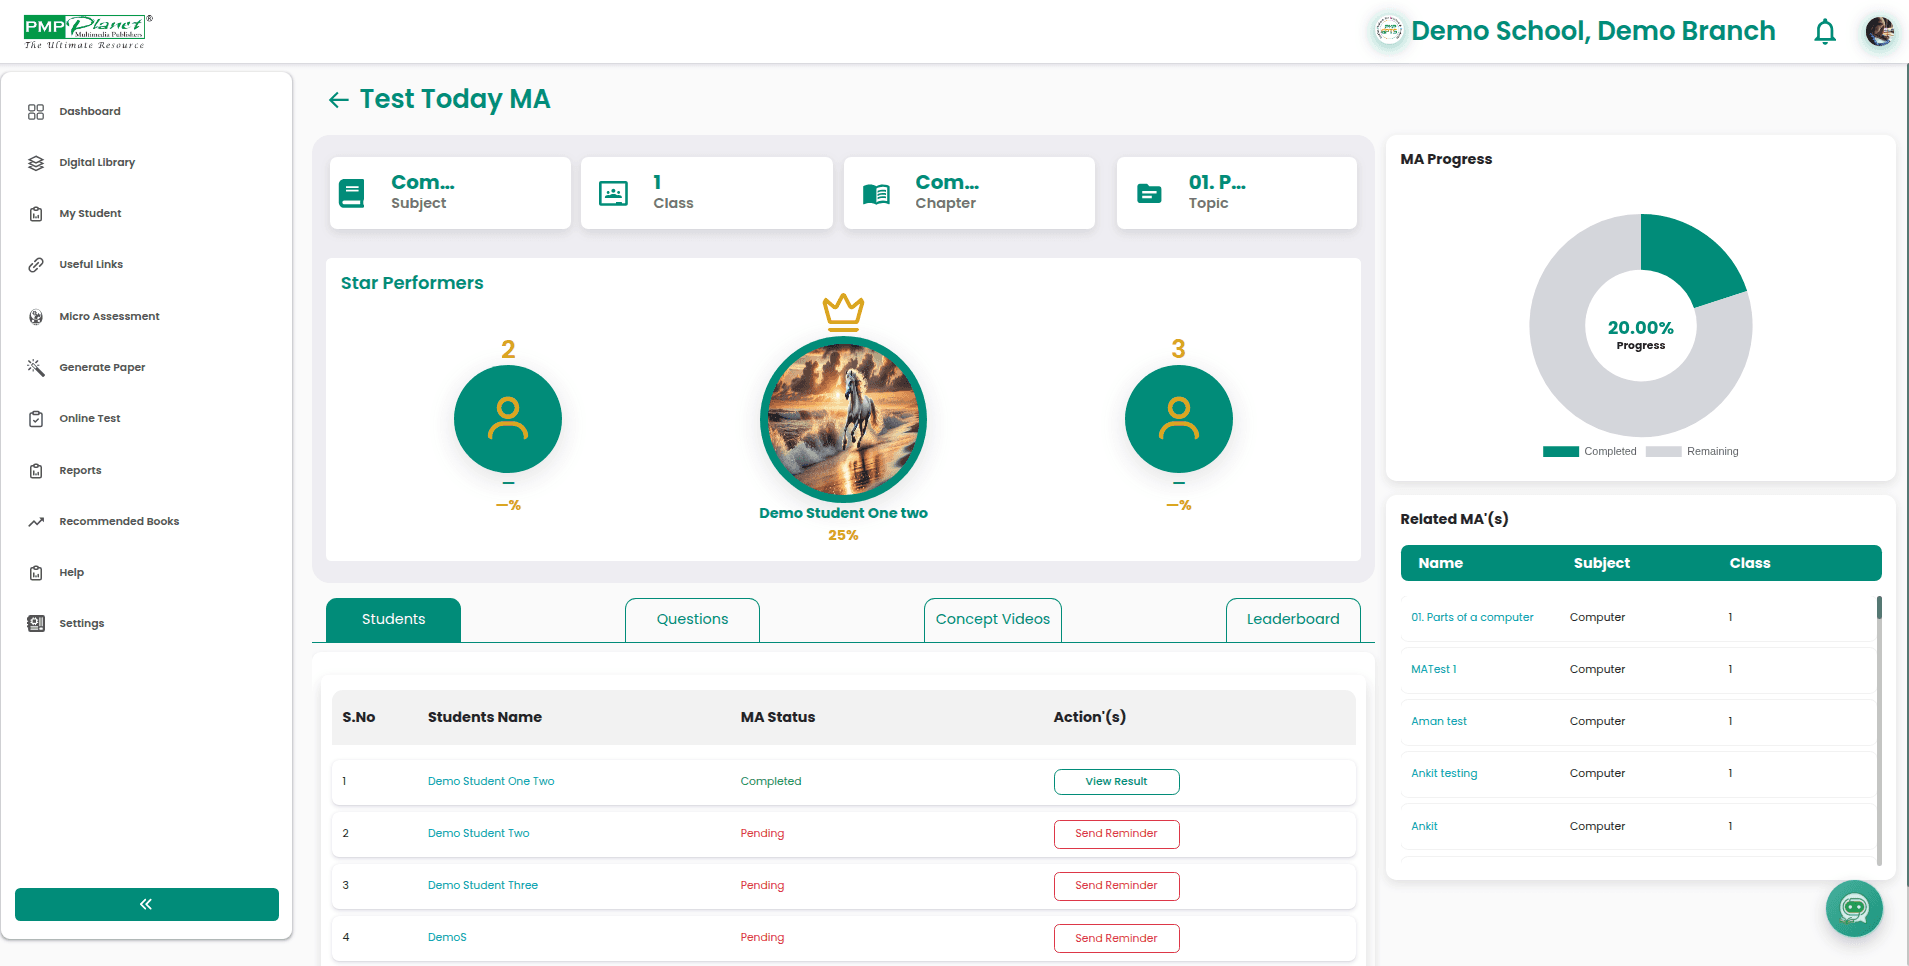Open the user profile avatar
1909x966 pixels.
[1879, 31]
